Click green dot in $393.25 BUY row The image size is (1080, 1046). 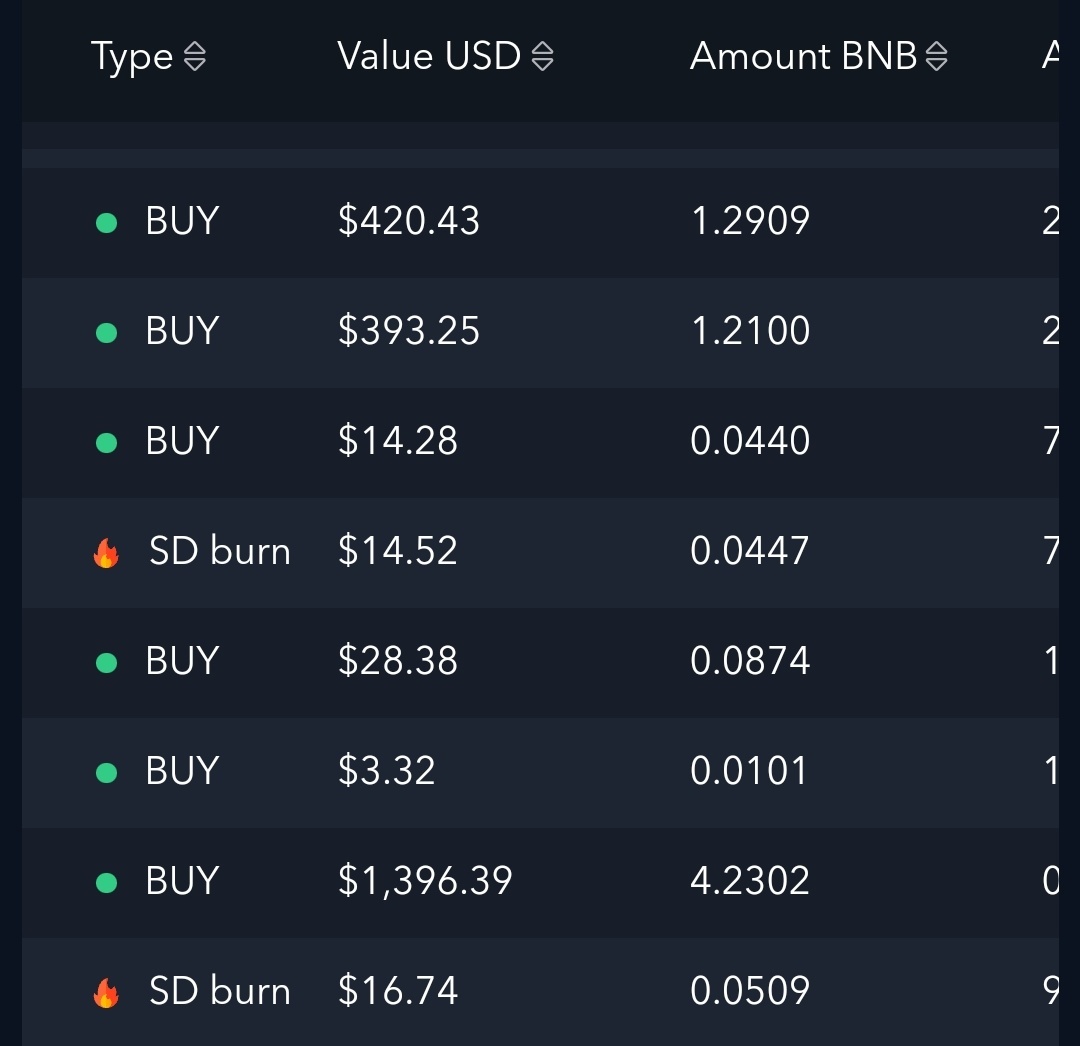pyautogui.click(x=106, y=333)
